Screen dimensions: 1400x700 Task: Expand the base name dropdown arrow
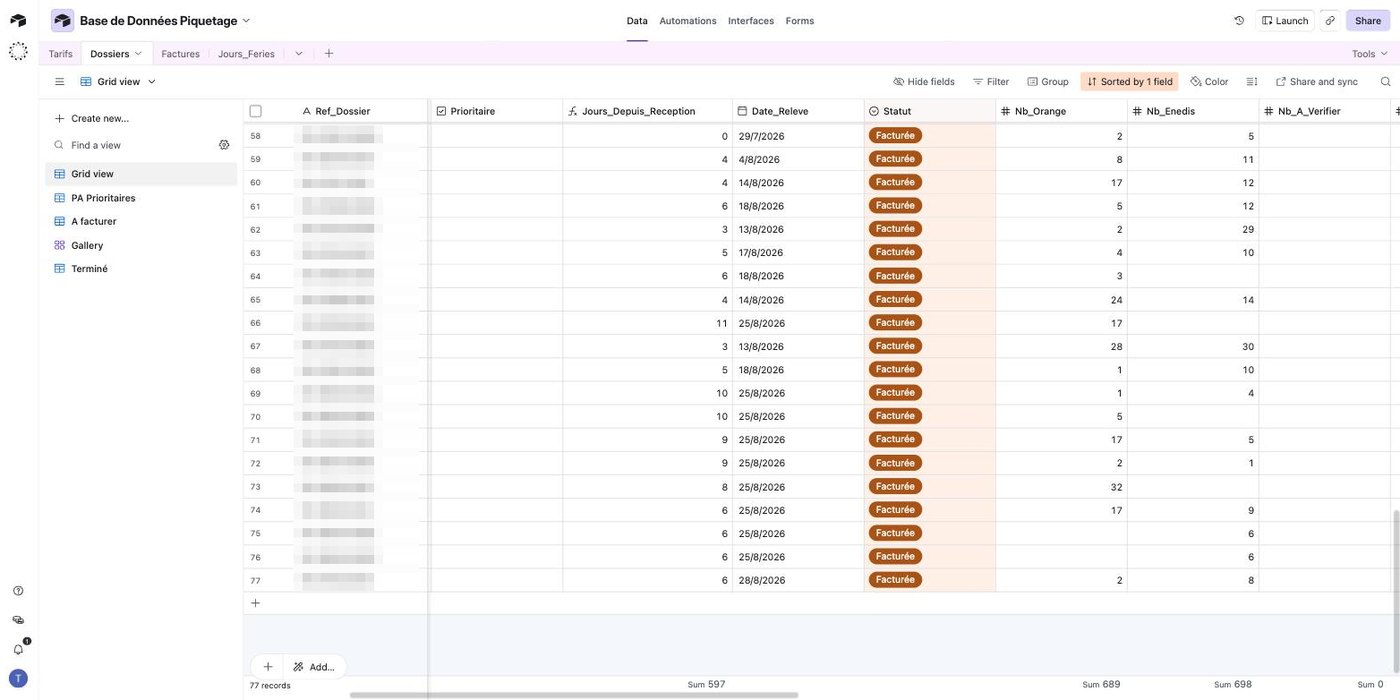coord(246,20)
